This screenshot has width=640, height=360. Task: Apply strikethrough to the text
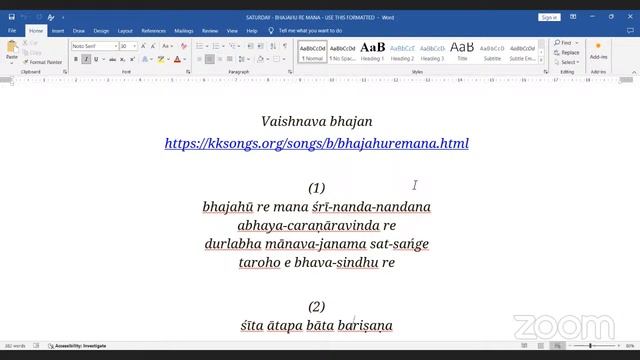112,60
